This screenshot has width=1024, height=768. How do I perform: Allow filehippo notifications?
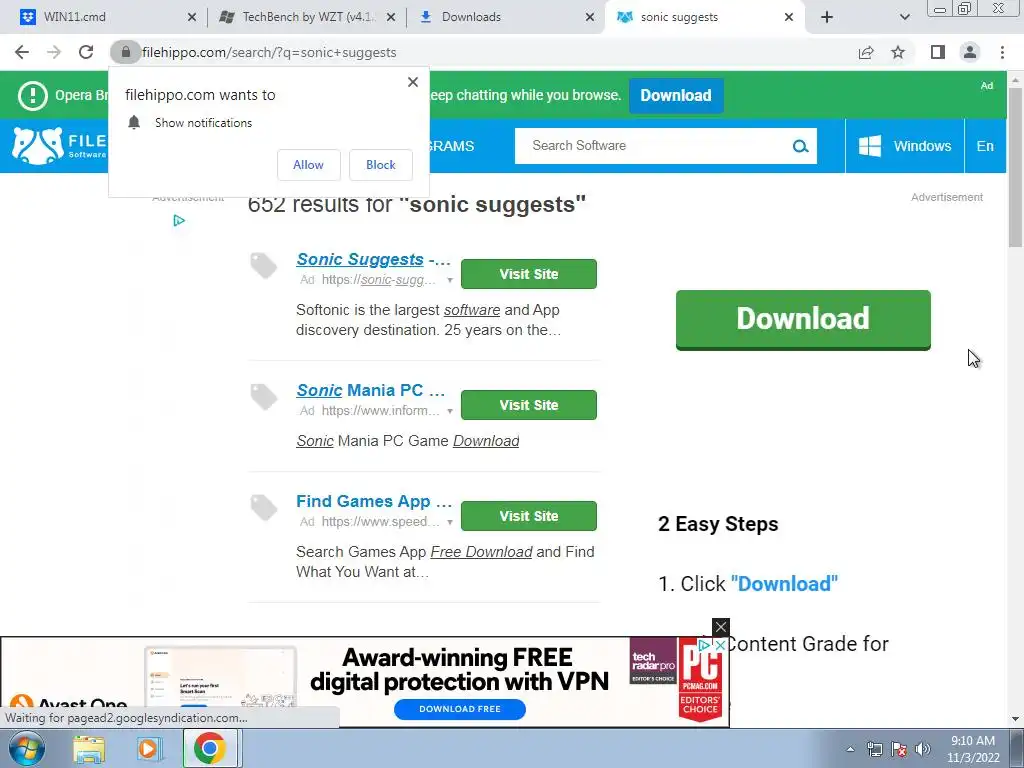[x=308, y=165]
